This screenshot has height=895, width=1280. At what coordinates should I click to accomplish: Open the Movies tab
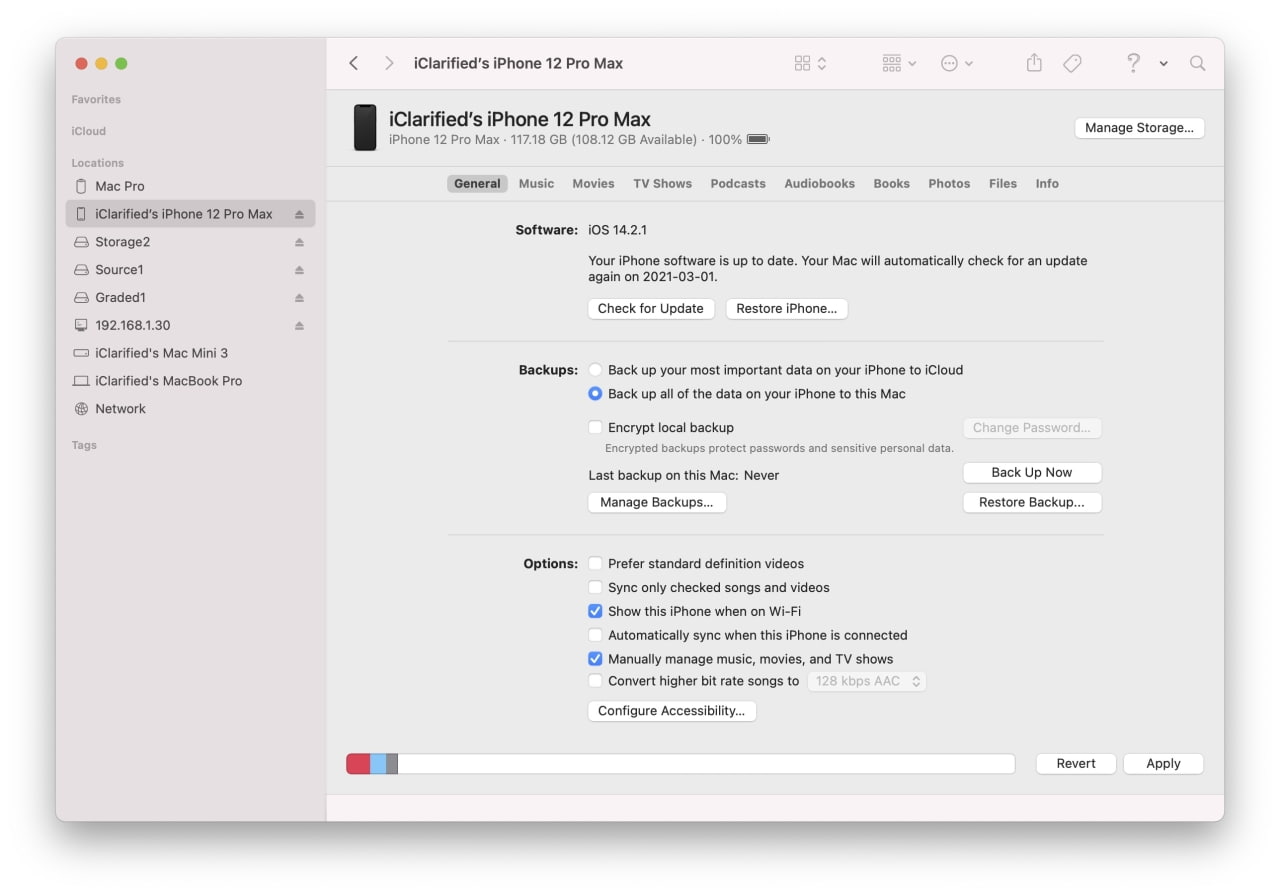click(x=593, y=184)
